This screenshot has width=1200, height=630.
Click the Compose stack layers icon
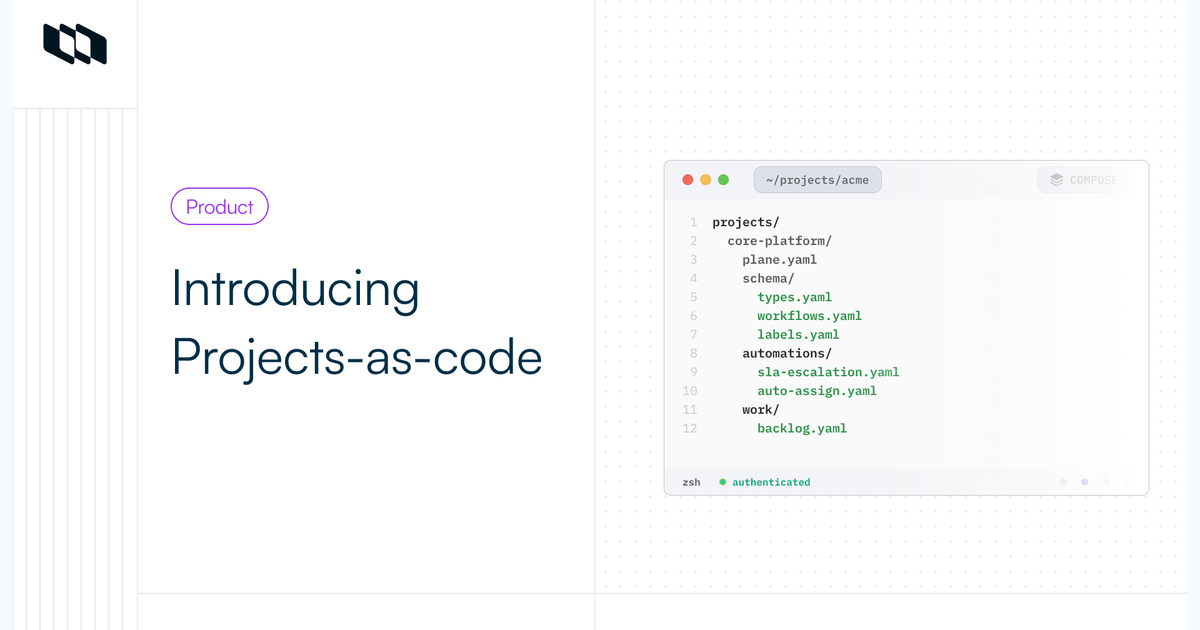(x=1056, y=180)
